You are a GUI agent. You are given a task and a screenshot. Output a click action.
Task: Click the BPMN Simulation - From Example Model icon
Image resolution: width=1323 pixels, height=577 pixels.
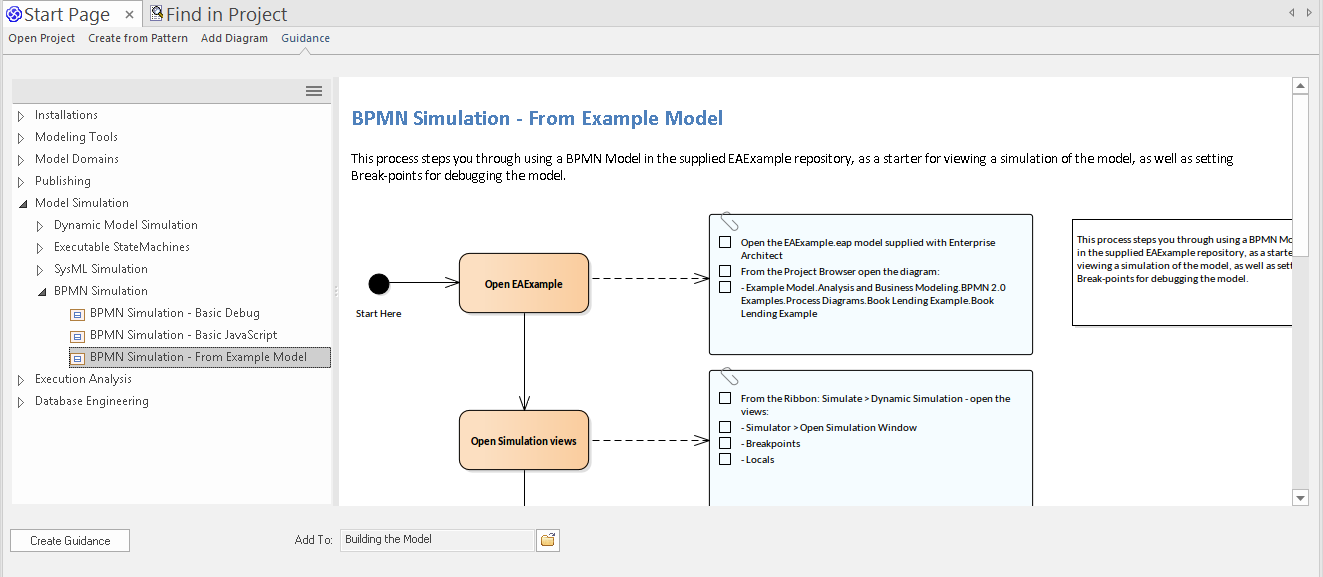[x=77, y=357]
